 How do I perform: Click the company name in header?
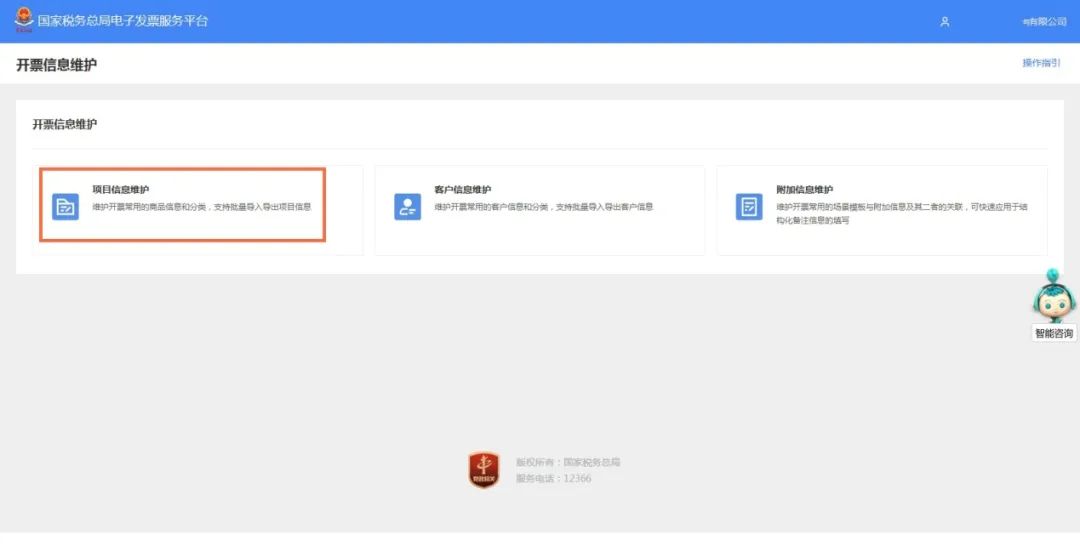pyautogui.click(x=1044, y=22)
